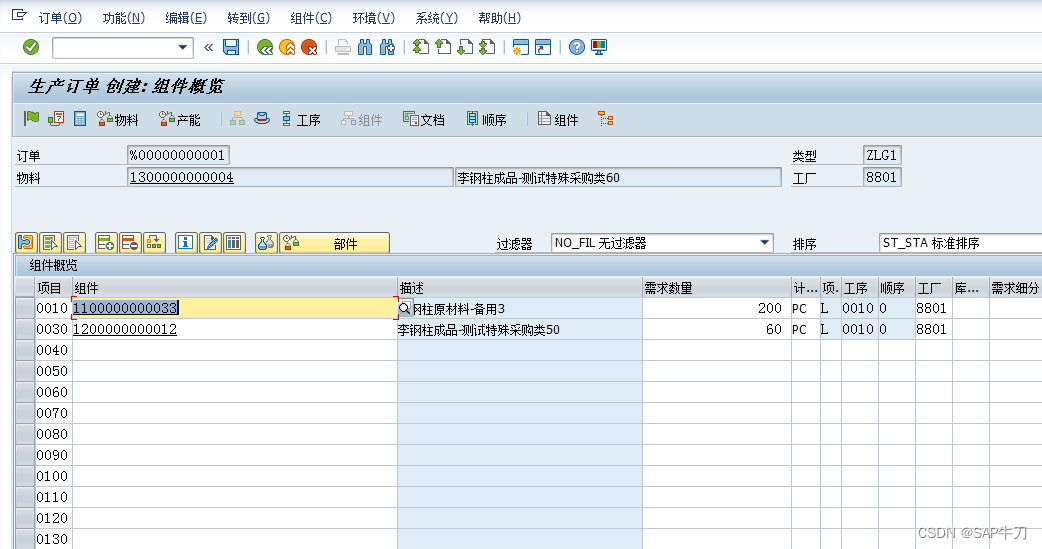Click the blue hat Header icon
The height and width of the screenshot is (549, 1042).
[x=262, y=118]
